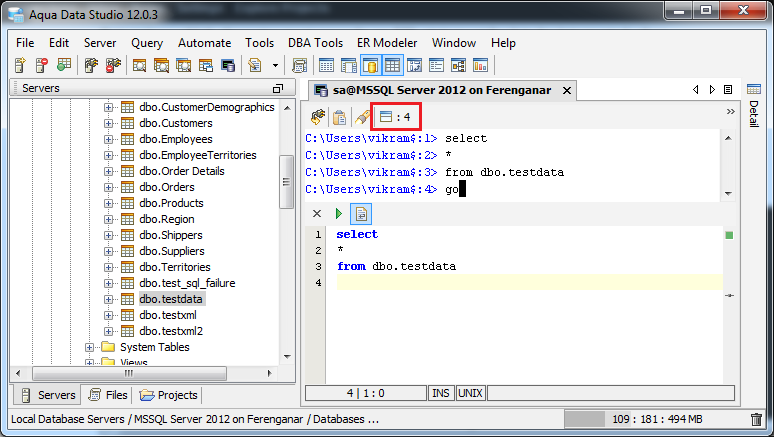Expand the dbo.testdata tree node
774x437 pixels.
click(x=109, y=299)
